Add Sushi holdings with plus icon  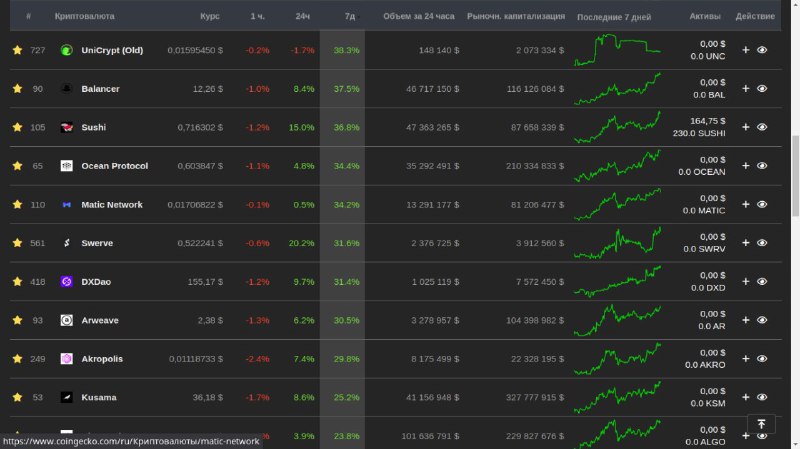[x=745, y=127]
